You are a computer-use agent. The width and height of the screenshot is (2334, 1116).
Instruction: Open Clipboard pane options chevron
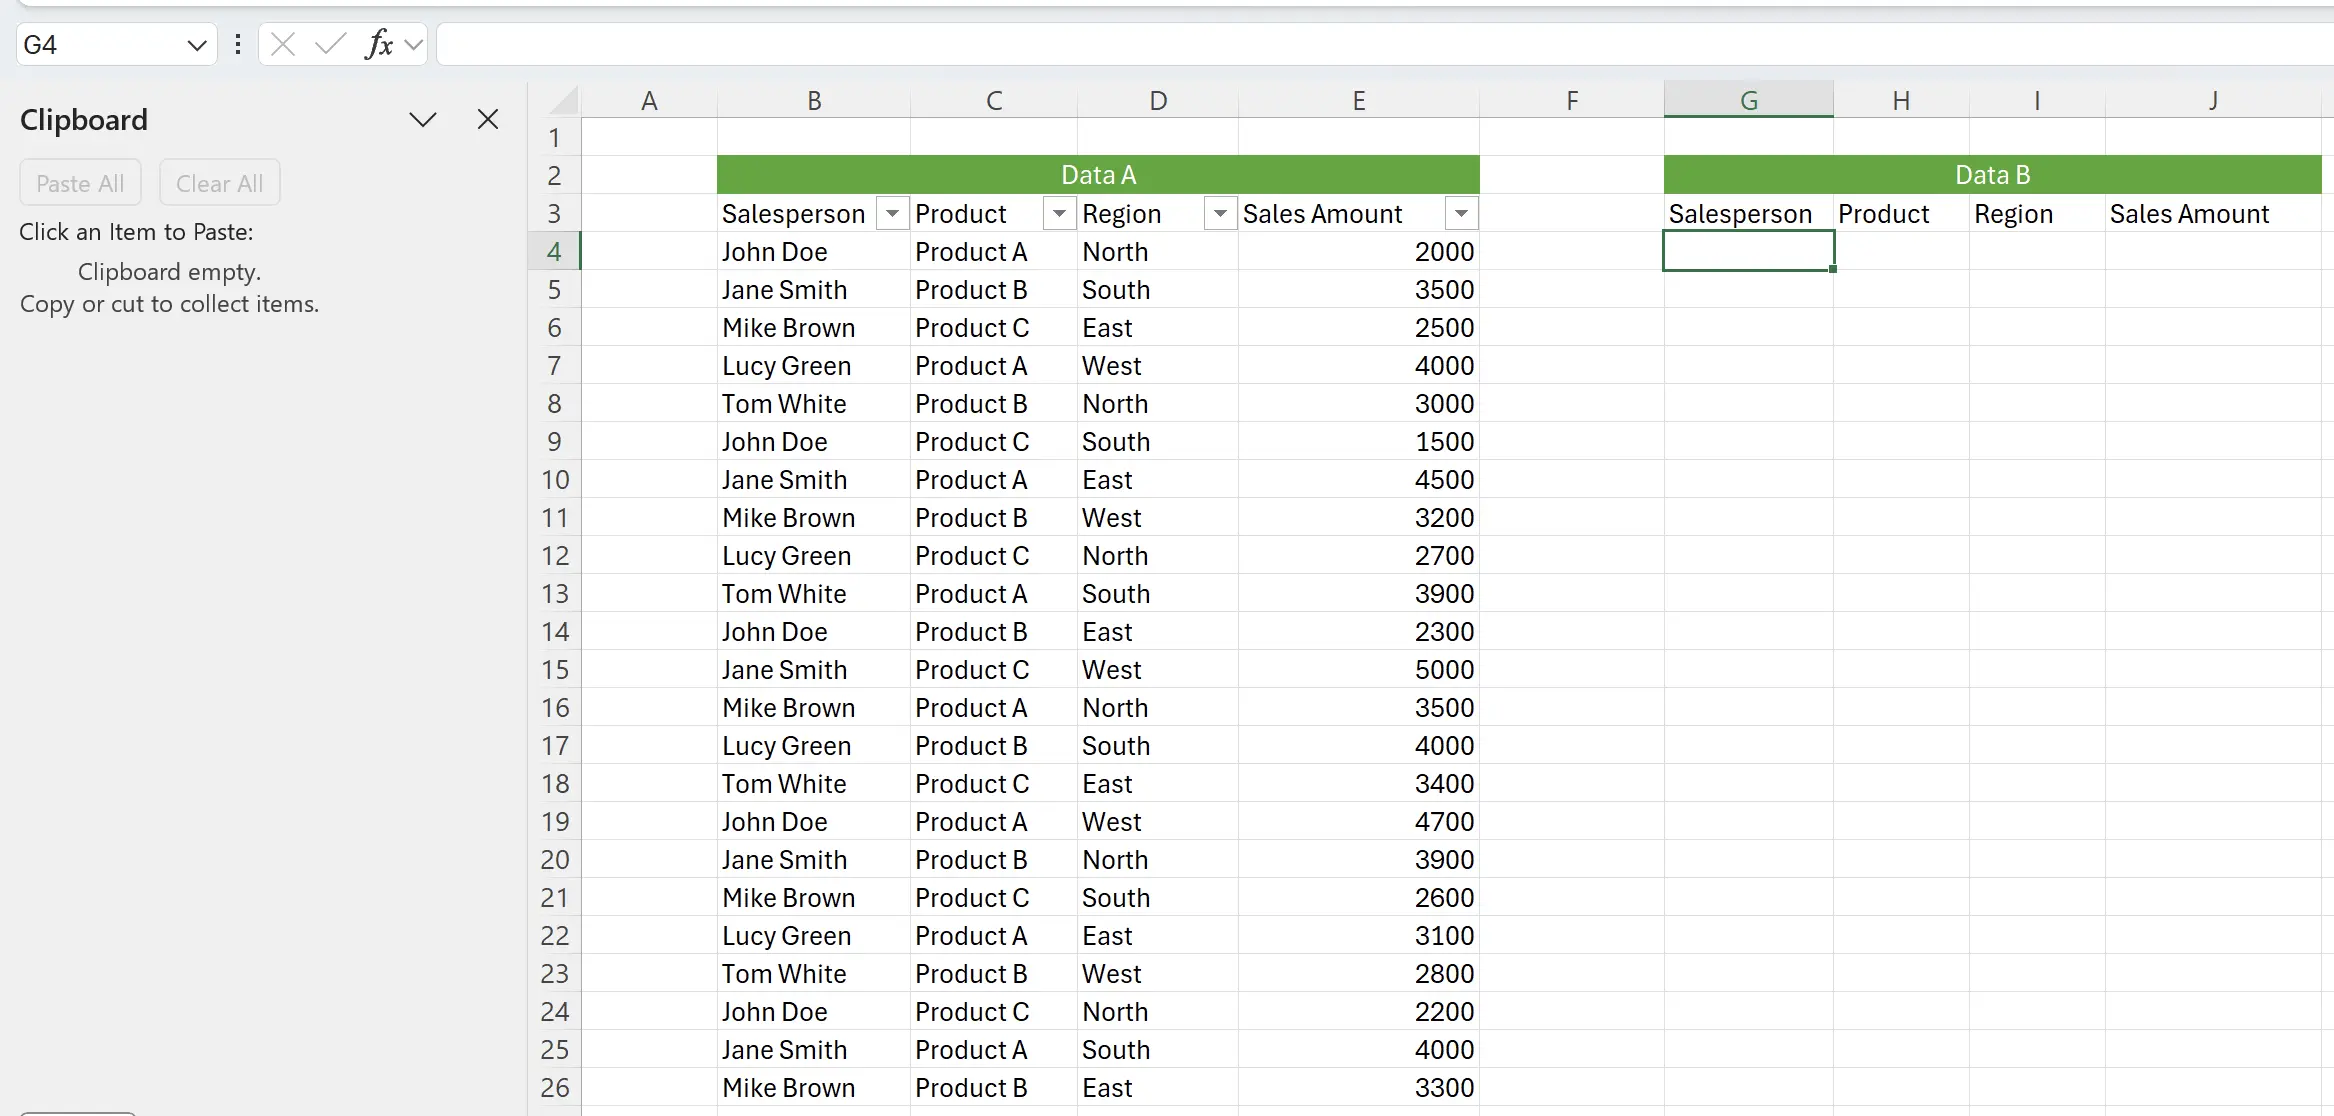tap(423, 120)
